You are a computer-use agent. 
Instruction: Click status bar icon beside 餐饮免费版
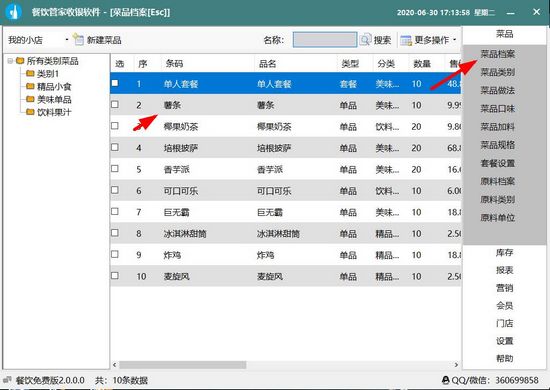(x=7, y=380)
